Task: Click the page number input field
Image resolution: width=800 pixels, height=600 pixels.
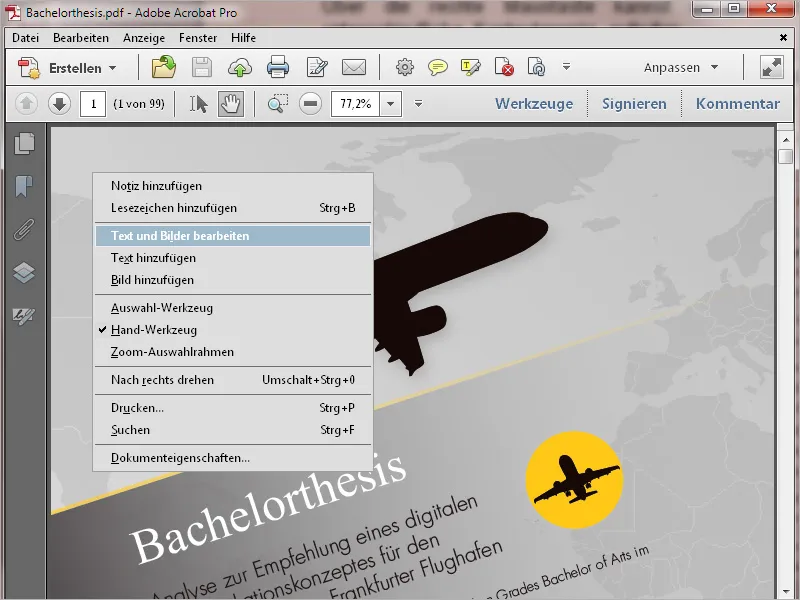Action: [93, 104]
